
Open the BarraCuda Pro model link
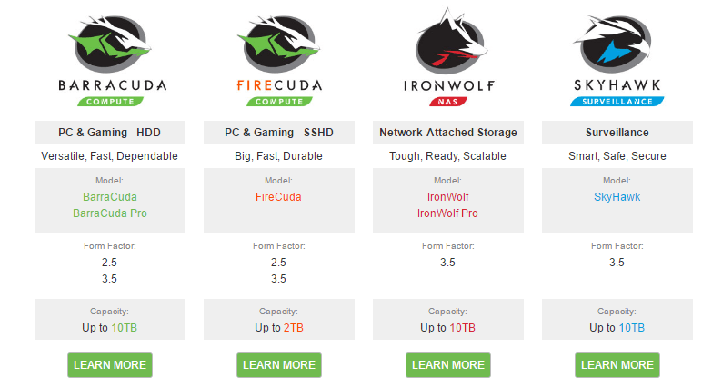[x=110, y=213]
